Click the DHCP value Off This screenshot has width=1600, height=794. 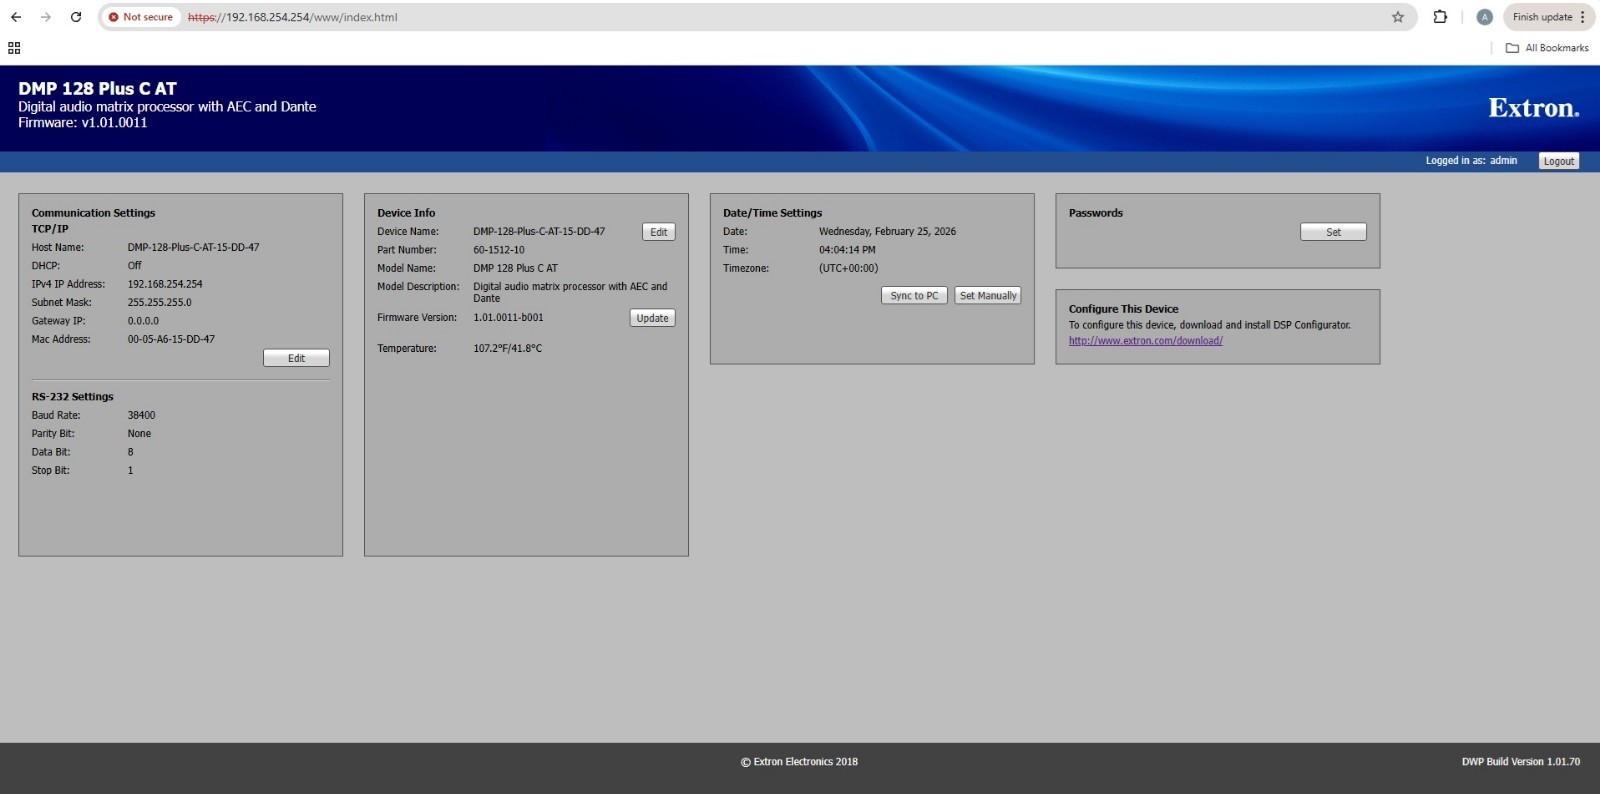point(134,266)
